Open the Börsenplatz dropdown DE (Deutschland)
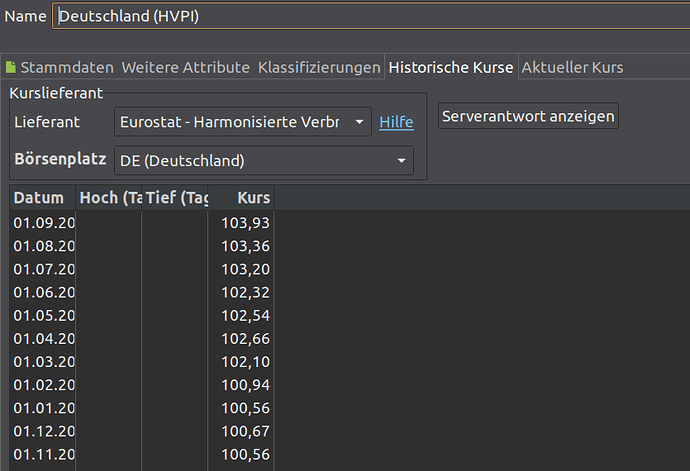This screenshot has width=690, height=471. [x=264, y=161]
